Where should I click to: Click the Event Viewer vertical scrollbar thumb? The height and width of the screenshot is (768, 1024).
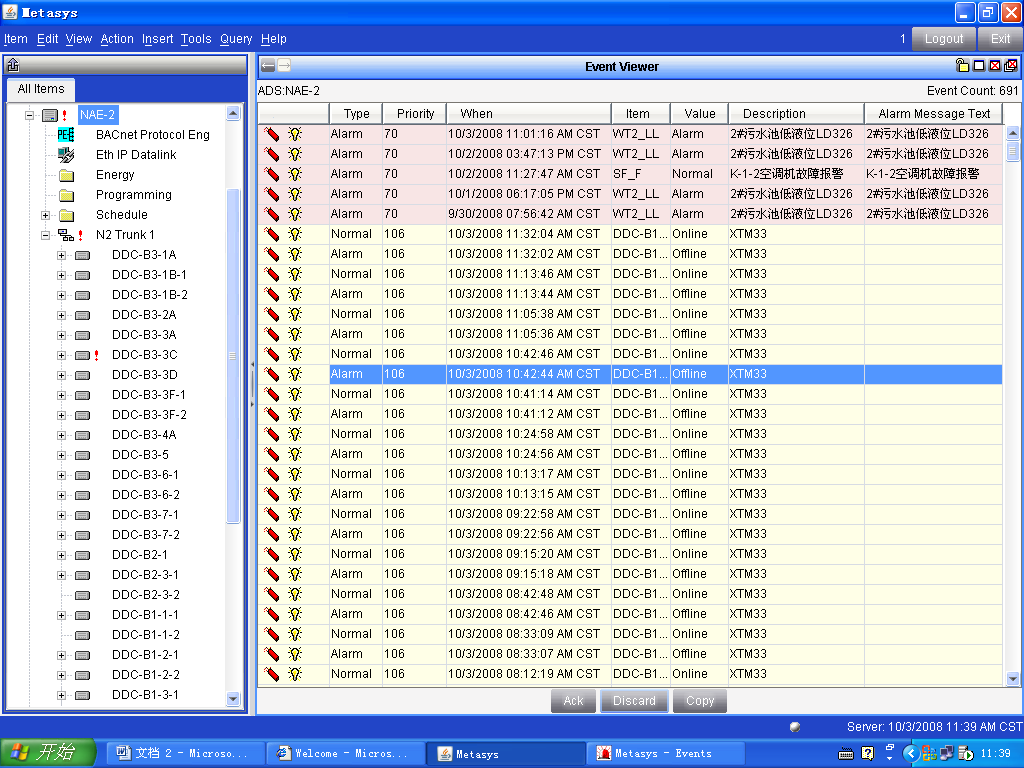click(1012, 151)
